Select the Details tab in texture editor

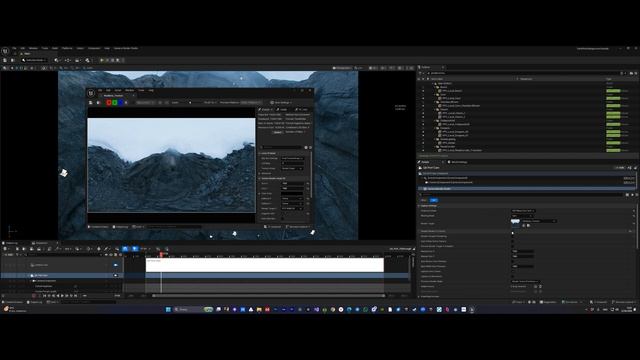pyautogui.click(x=265, y=109)
